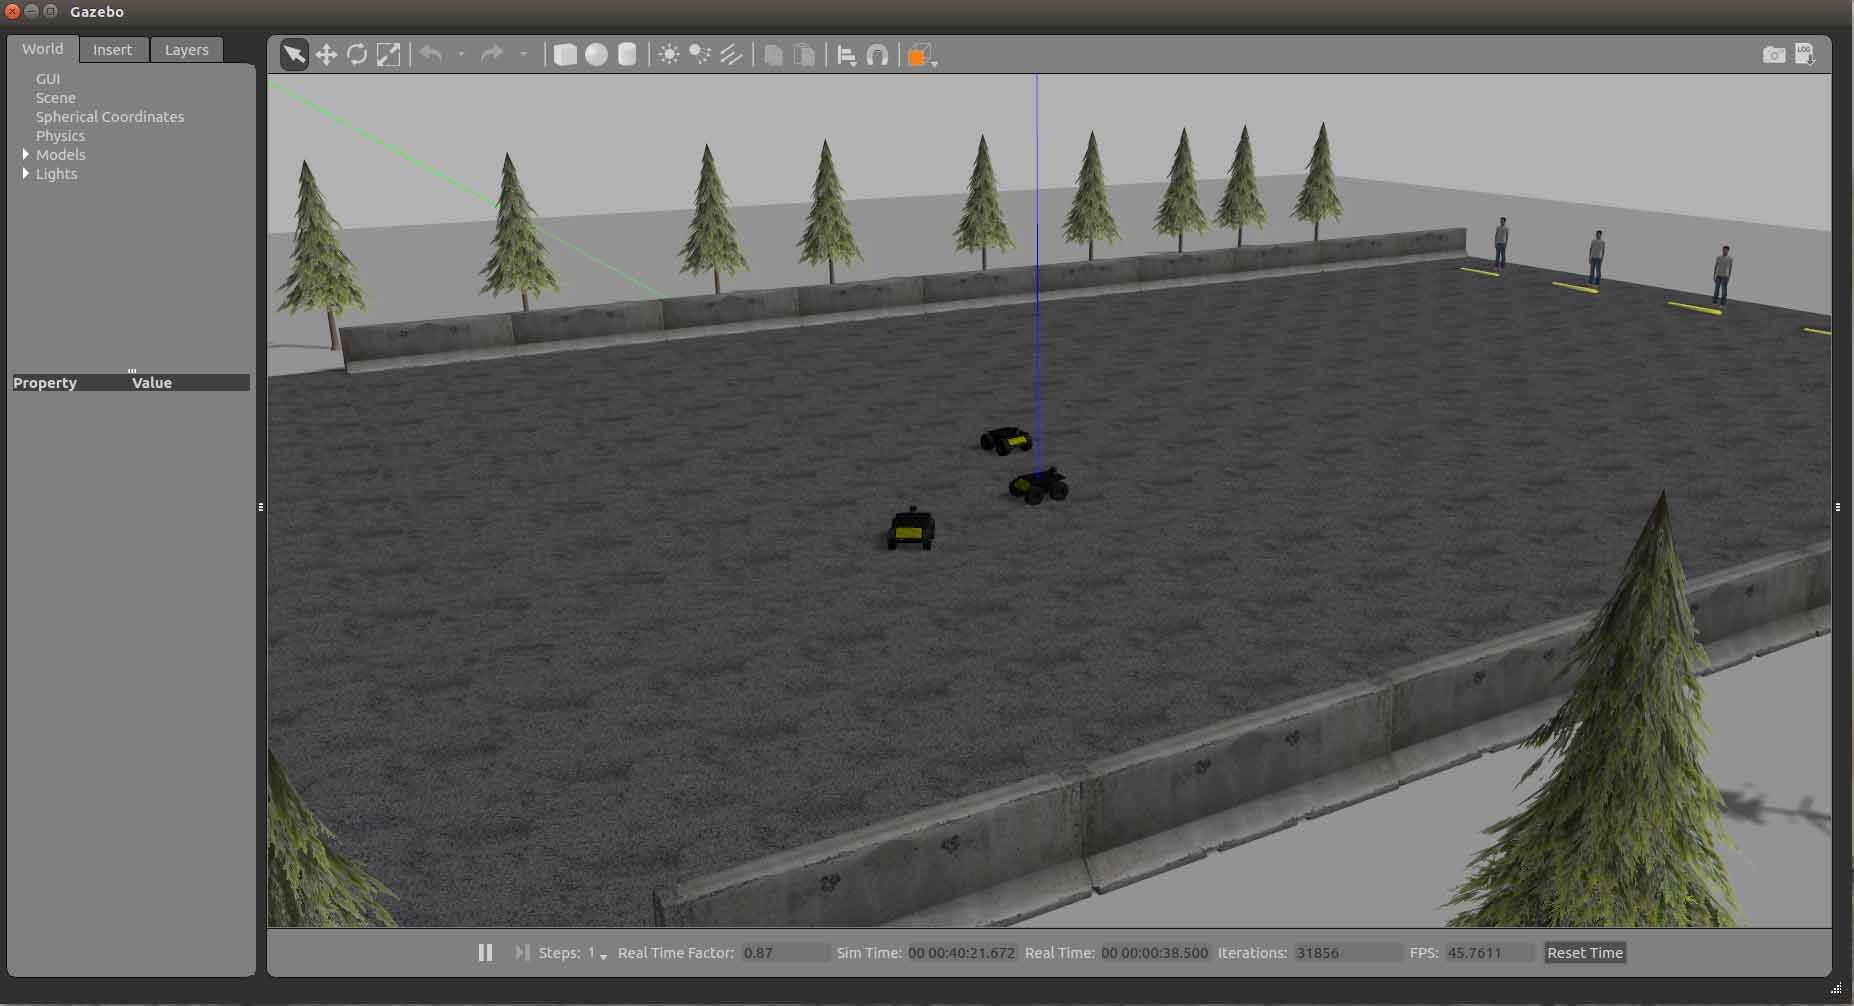1854x1006 pixels.
Task: Open the data logging tool
Action: click(x=1805, y=55)
